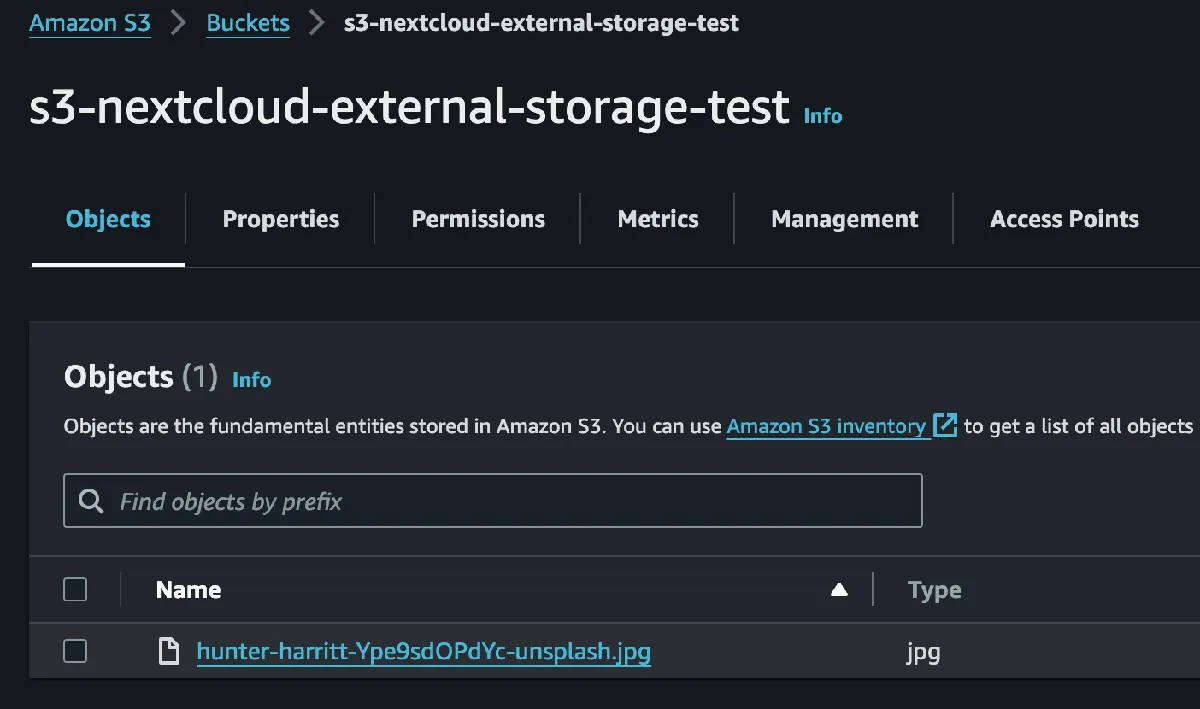Click Info link next to Objects (1)
This screenshot has height=709, width=1200.
click(x=251, y=380)
